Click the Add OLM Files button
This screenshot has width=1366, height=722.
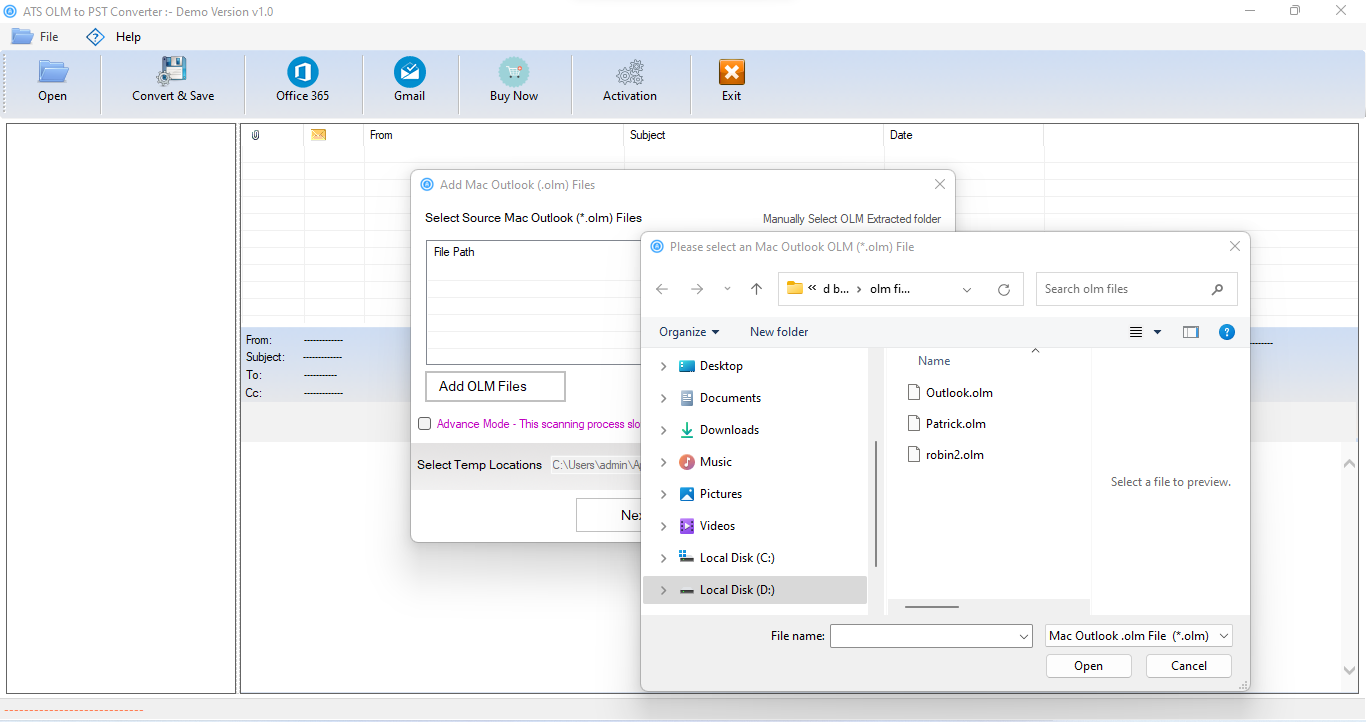coord(495,386)
